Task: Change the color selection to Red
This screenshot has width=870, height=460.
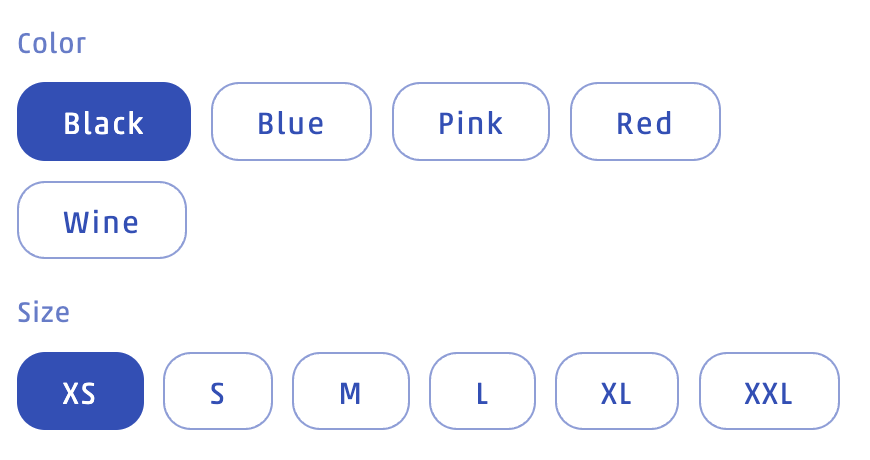Action: point(645,122)
